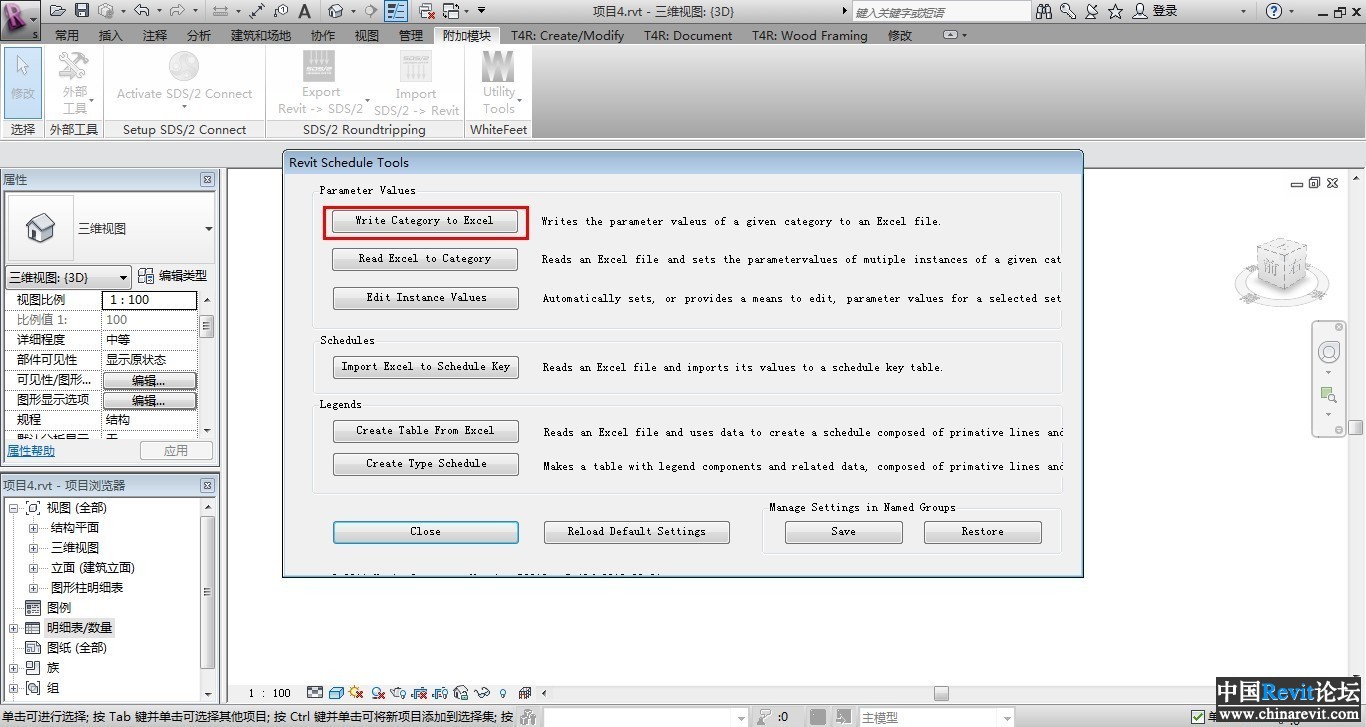Viewport: 1366px width, 727px height.
Task: Open the 三维视图: {3D} instance filter dropdown
Action: click(x=123, y=277)
